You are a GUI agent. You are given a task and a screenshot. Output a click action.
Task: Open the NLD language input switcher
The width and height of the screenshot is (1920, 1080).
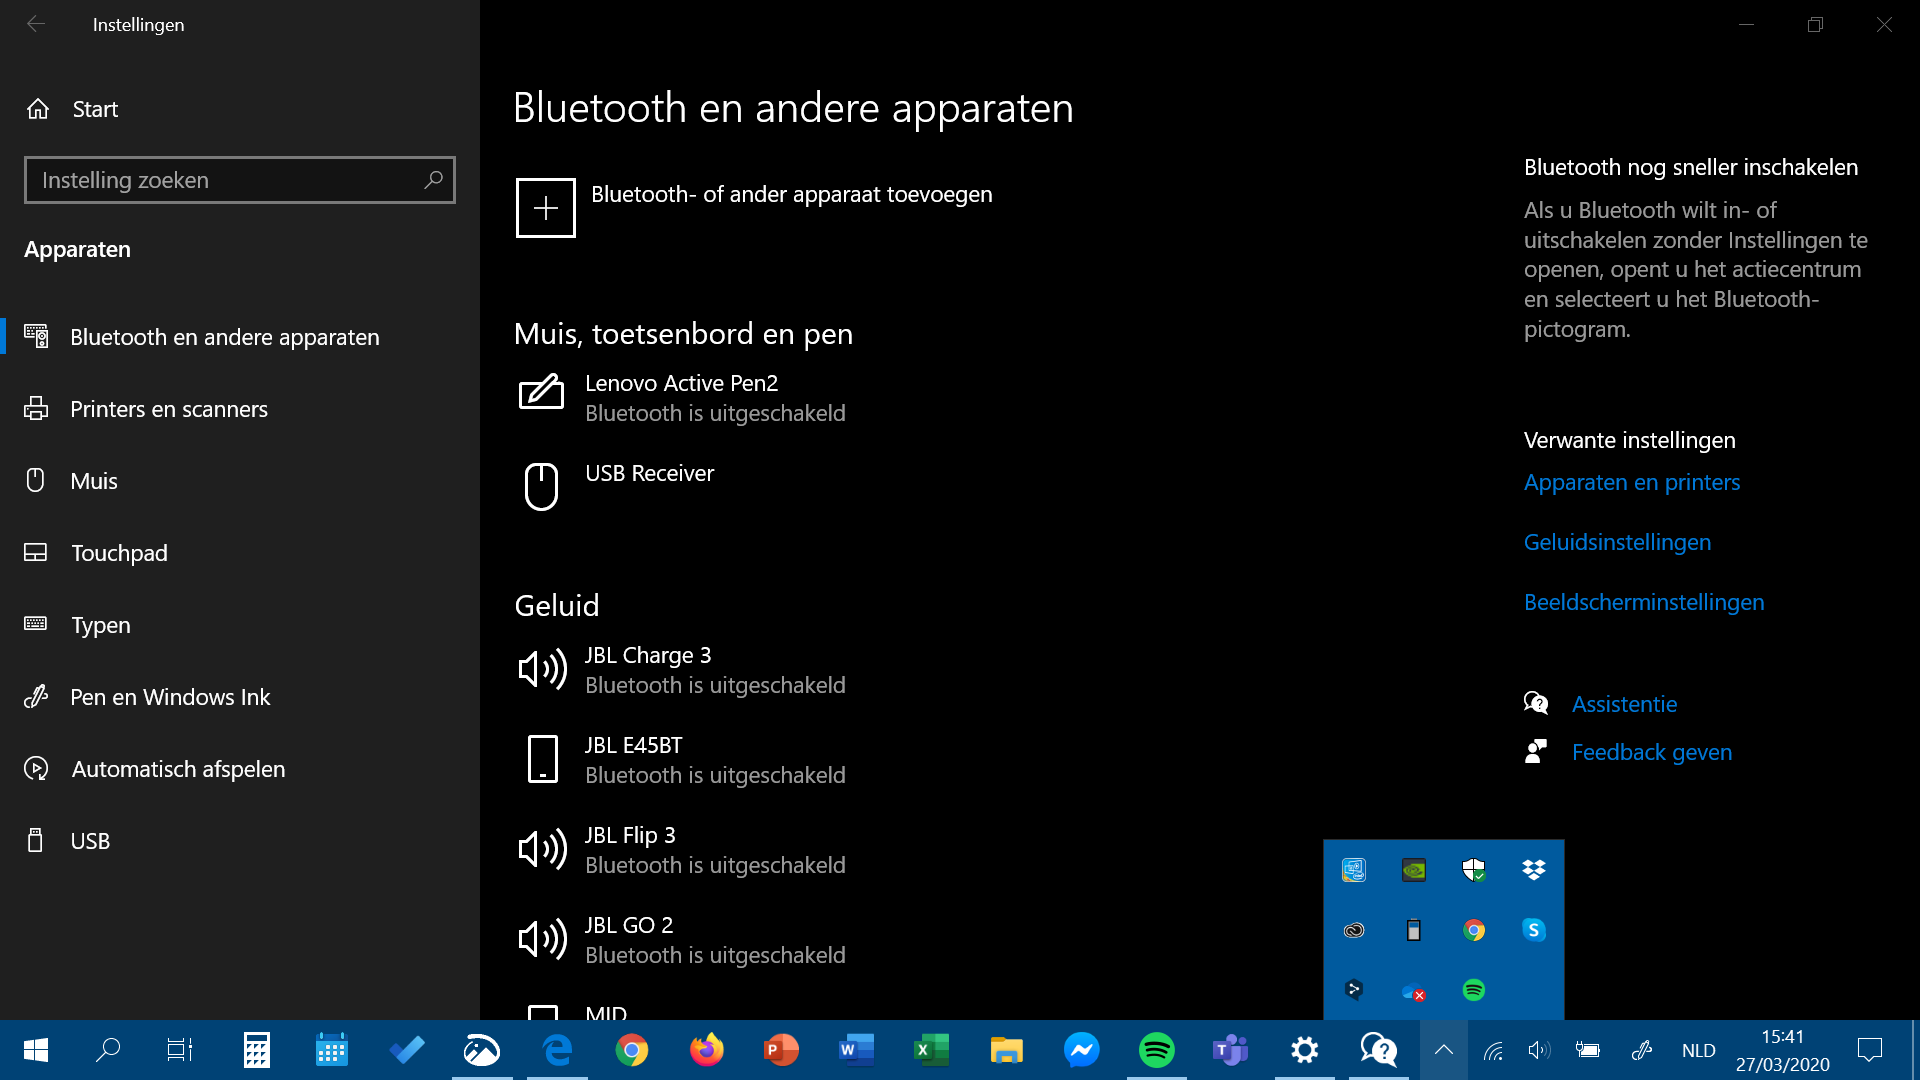(1698, 1050)
